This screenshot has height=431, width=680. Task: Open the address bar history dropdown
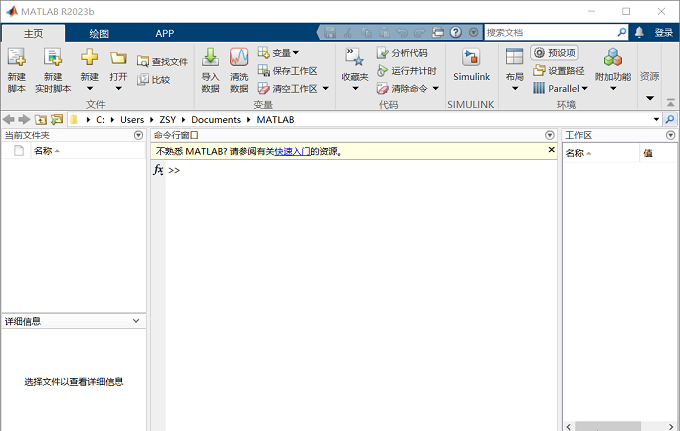pyautogui.click(x=656, y=119)
